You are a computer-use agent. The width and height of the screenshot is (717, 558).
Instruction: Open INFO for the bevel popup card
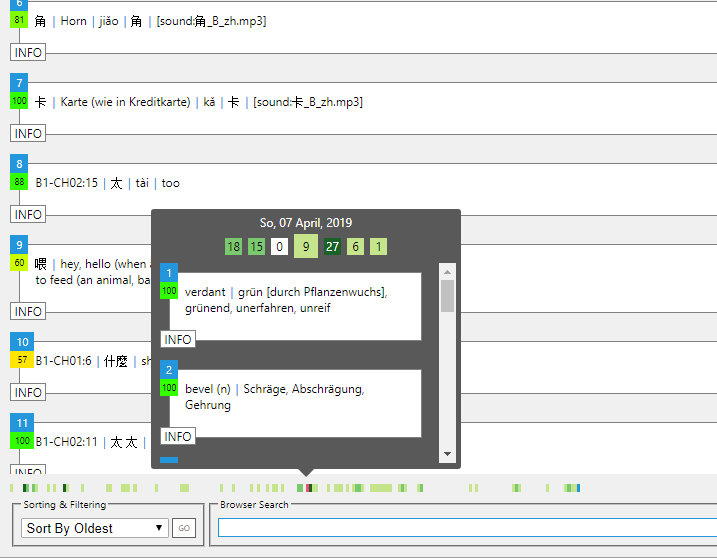178,436
